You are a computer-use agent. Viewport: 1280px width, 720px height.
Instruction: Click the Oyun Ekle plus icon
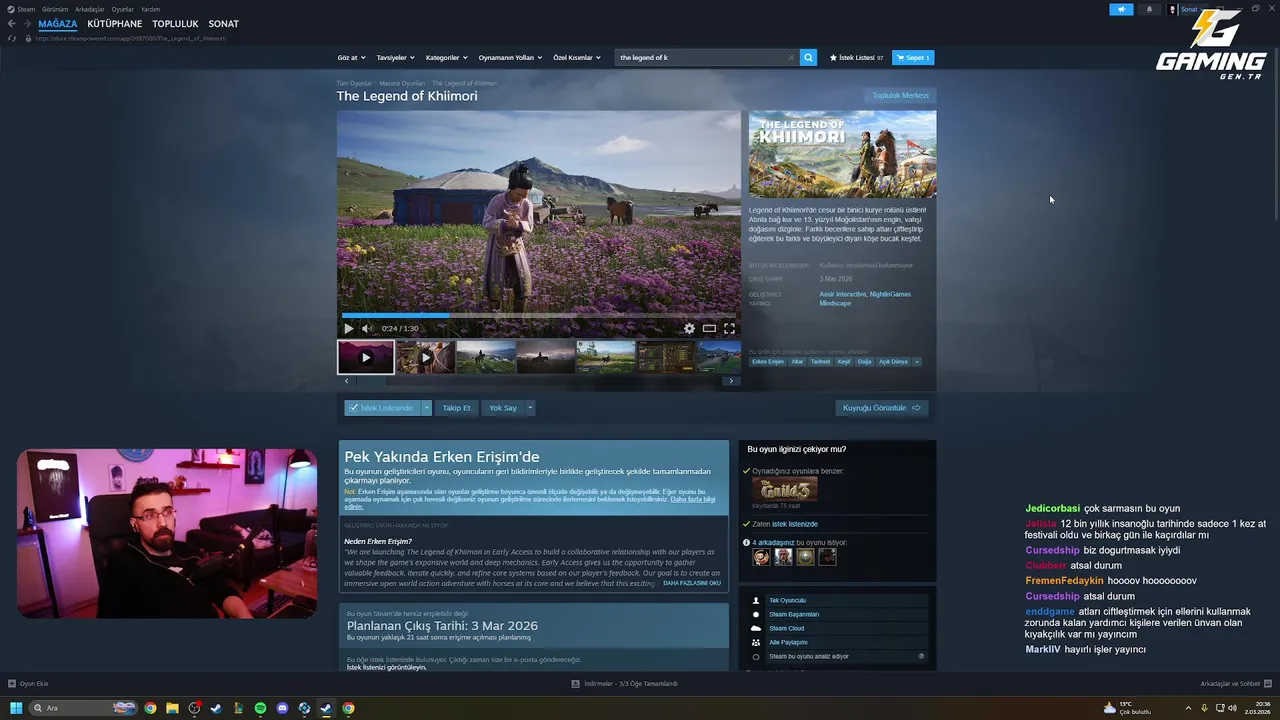pos(12,684)
